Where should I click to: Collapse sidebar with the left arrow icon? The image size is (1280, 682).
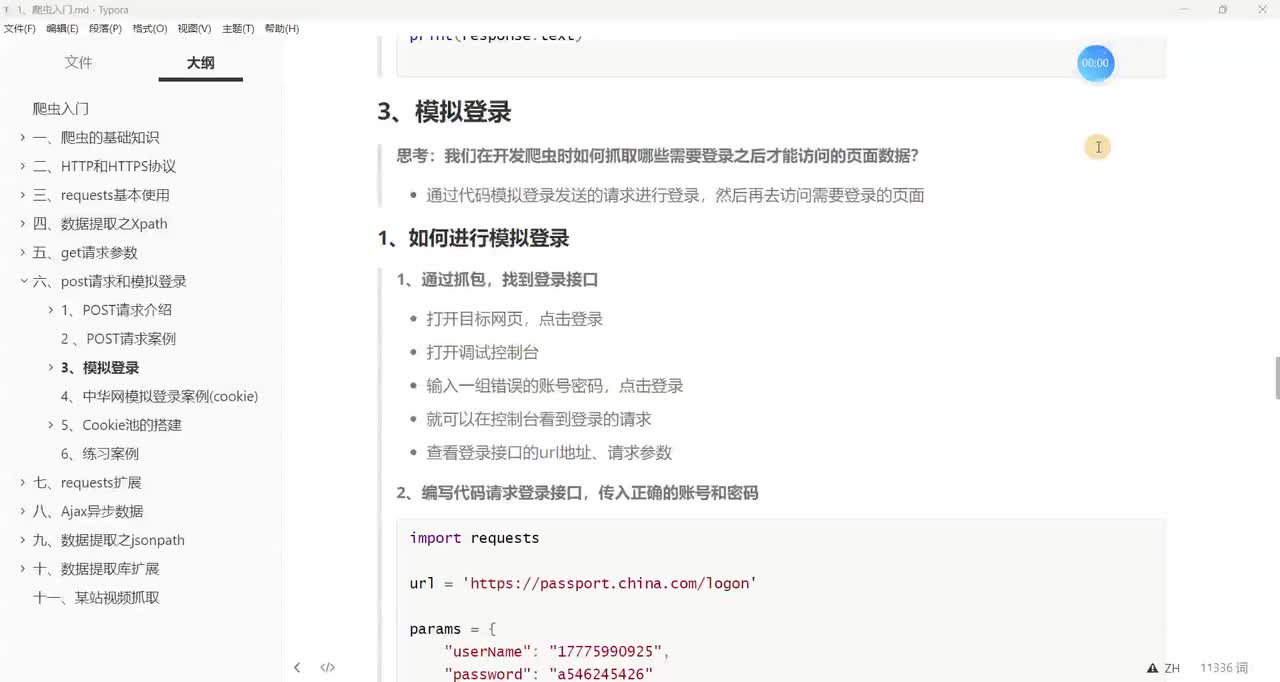(297, 667)
